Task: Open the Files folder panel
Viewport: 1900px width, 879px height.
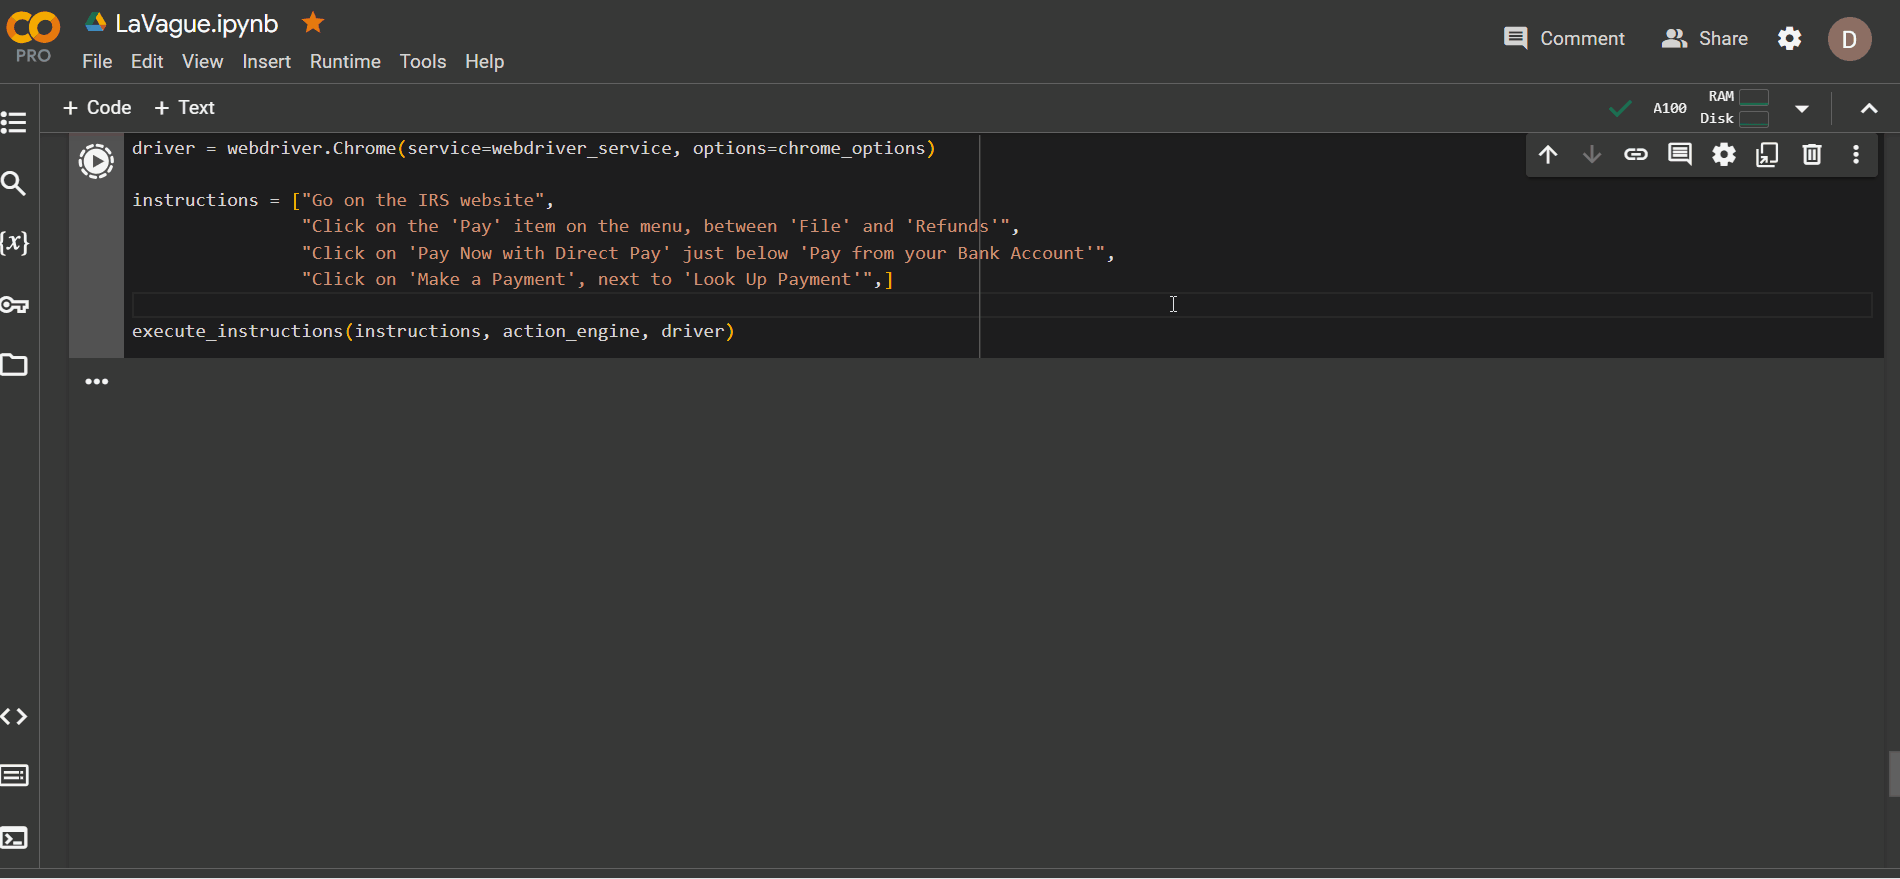Action: (14, 365)
